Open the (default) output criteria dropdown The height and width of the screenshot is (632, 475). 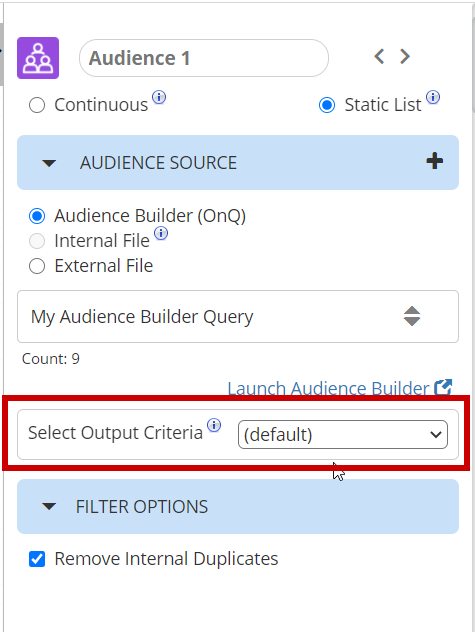(343, 434)
